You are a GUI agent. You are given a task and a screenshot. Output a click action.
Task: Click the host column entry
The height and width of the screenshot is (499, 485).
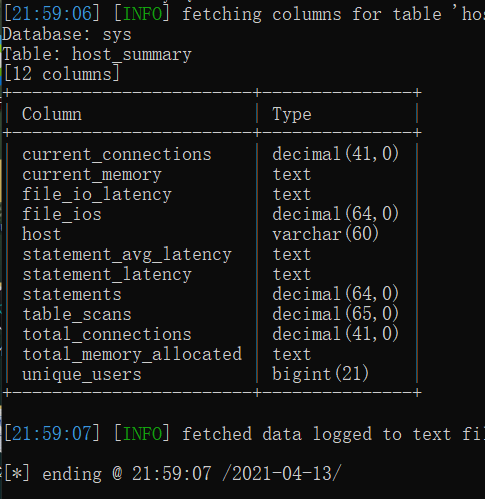click(42, 234)
